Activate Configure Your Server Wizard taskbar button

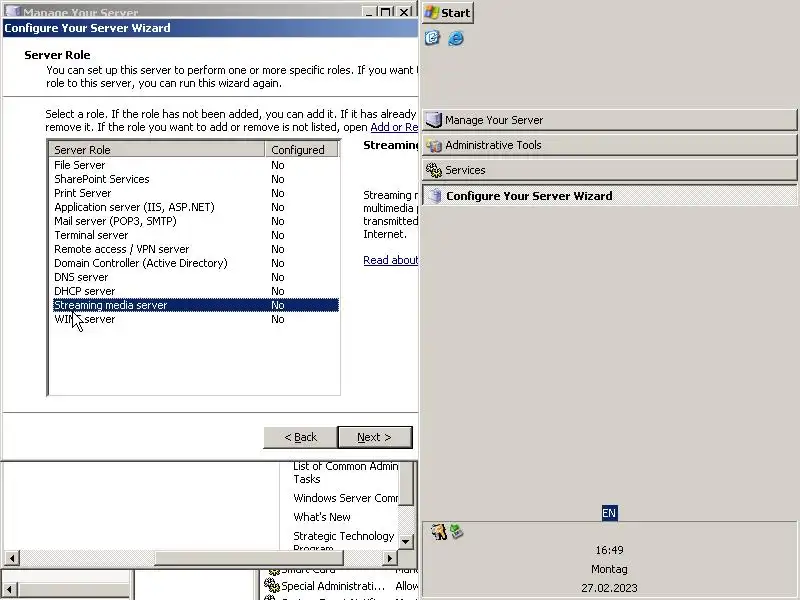609,195
